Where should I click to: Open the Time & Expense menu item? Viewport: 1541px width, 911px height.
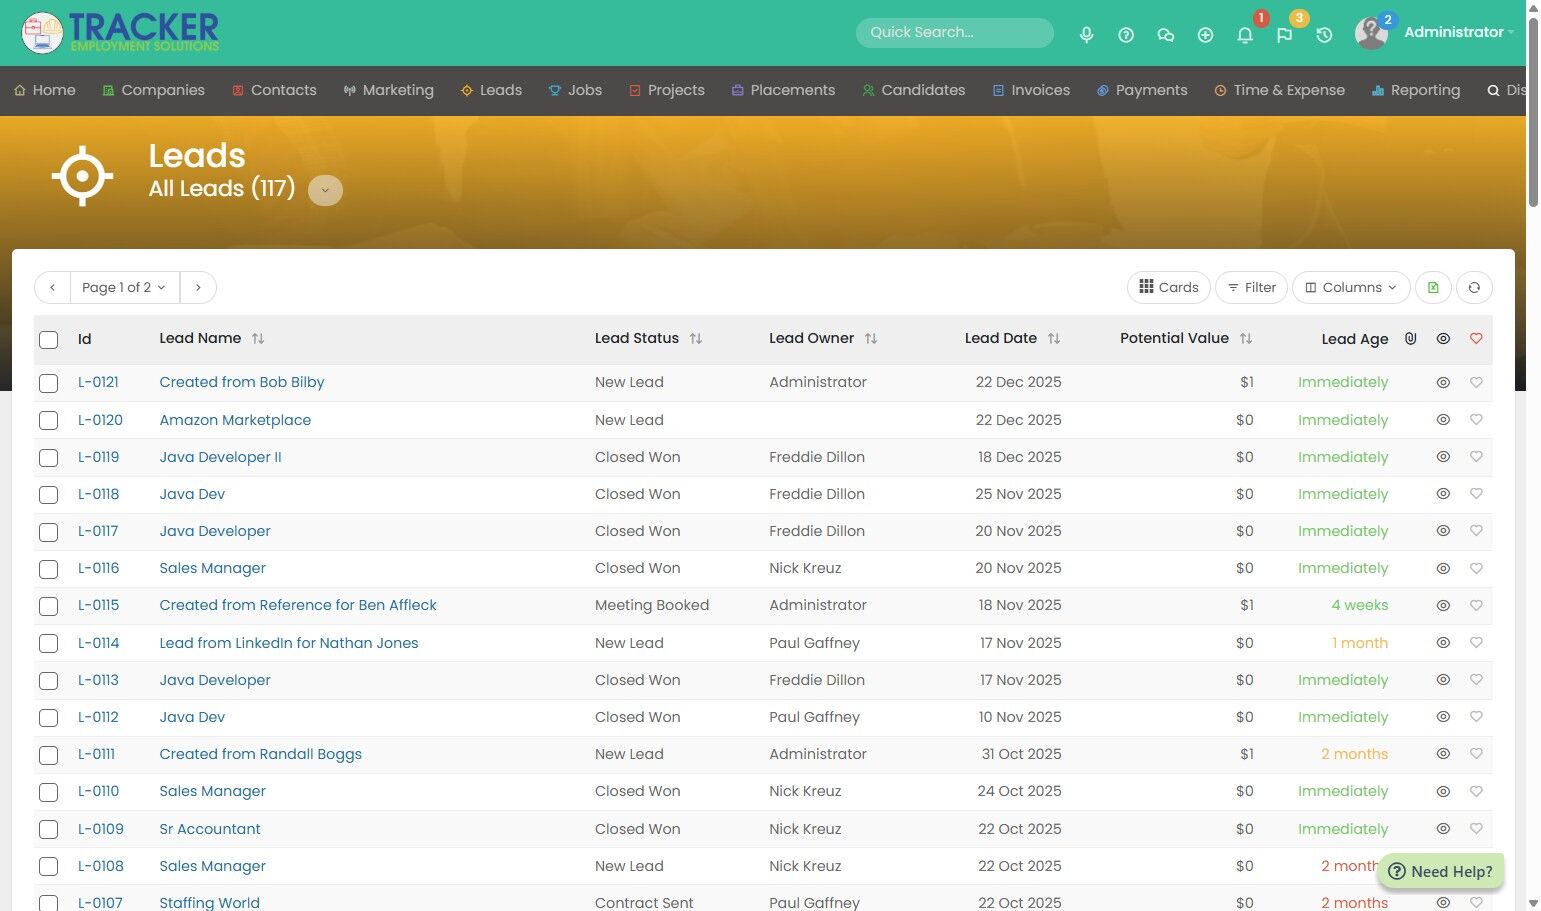point(1279,90)
